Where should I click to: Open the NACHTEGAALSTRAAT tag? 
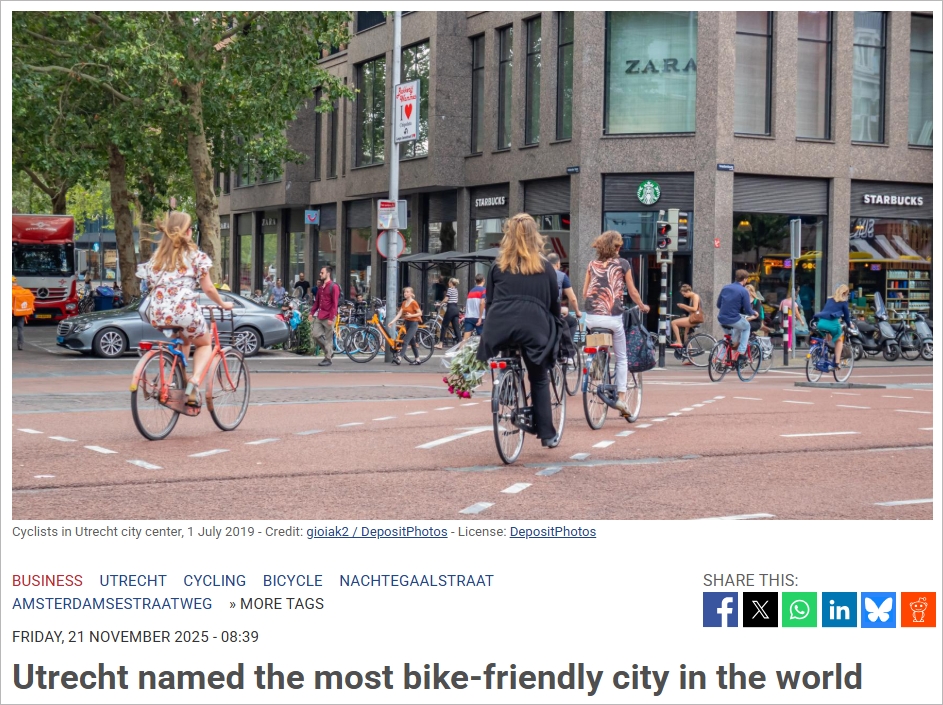tap(416, 580)
